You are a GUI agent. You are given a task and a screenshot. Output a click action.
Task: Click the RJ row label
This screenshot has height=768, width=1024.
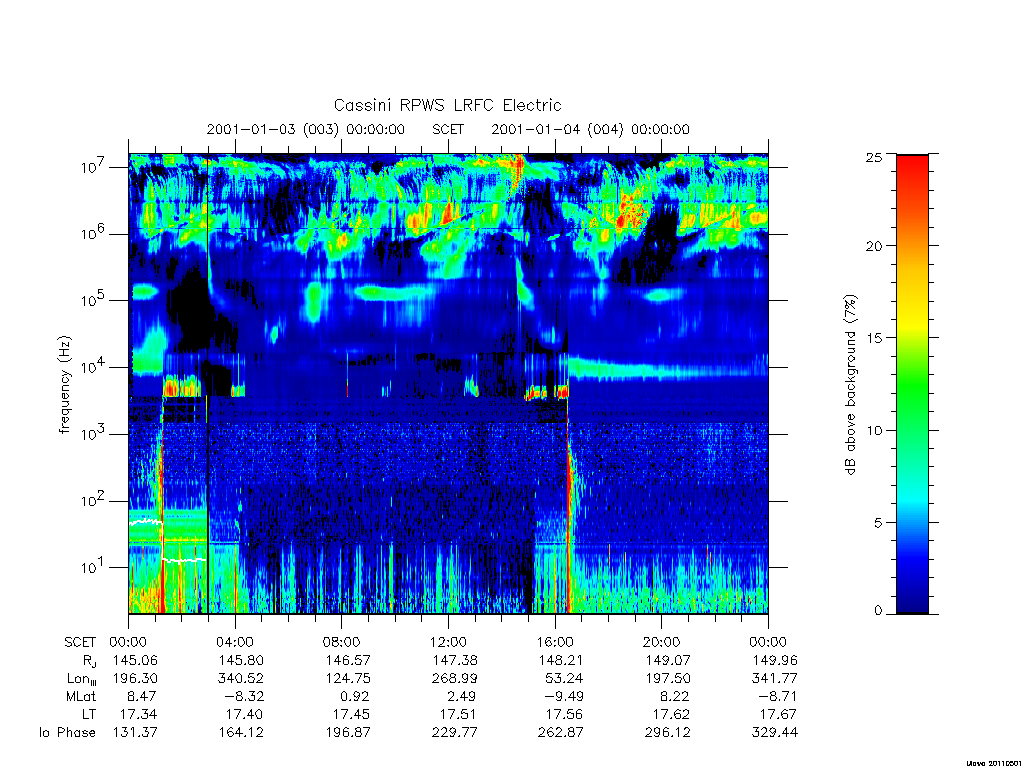[89, 661]
